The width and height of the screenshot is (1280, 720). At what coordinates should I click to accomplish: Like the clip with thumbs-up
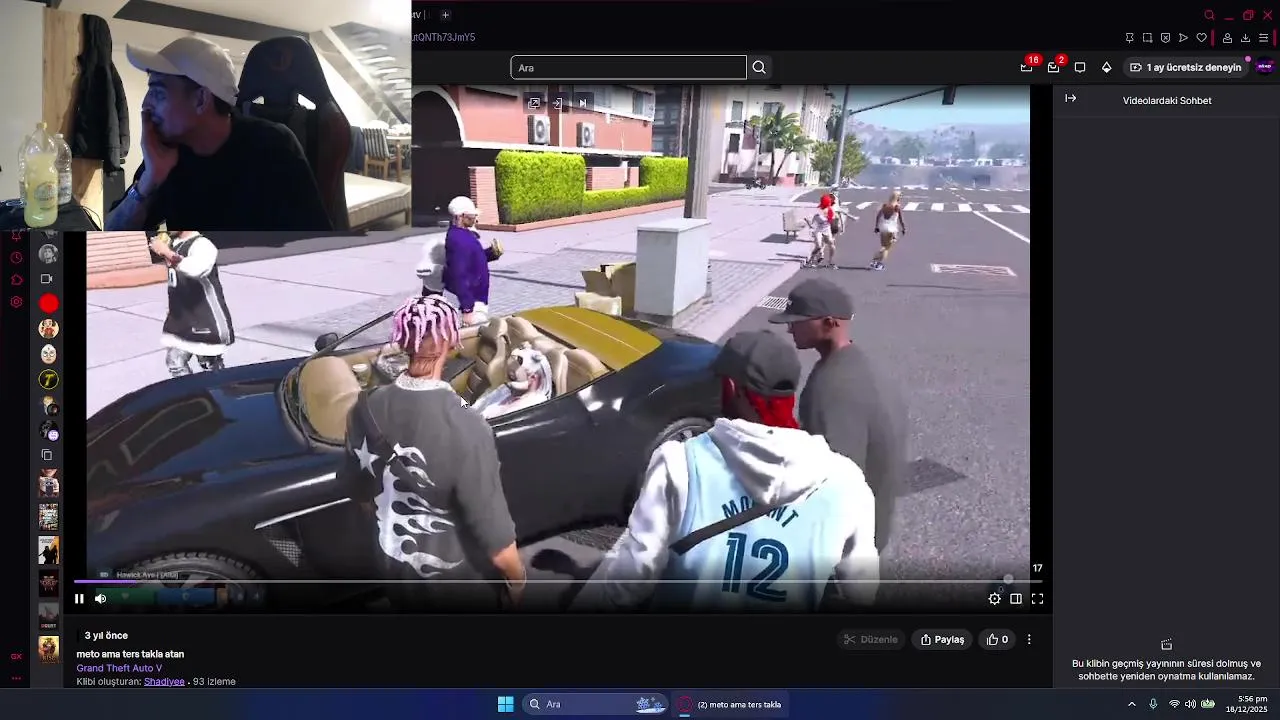997,640
